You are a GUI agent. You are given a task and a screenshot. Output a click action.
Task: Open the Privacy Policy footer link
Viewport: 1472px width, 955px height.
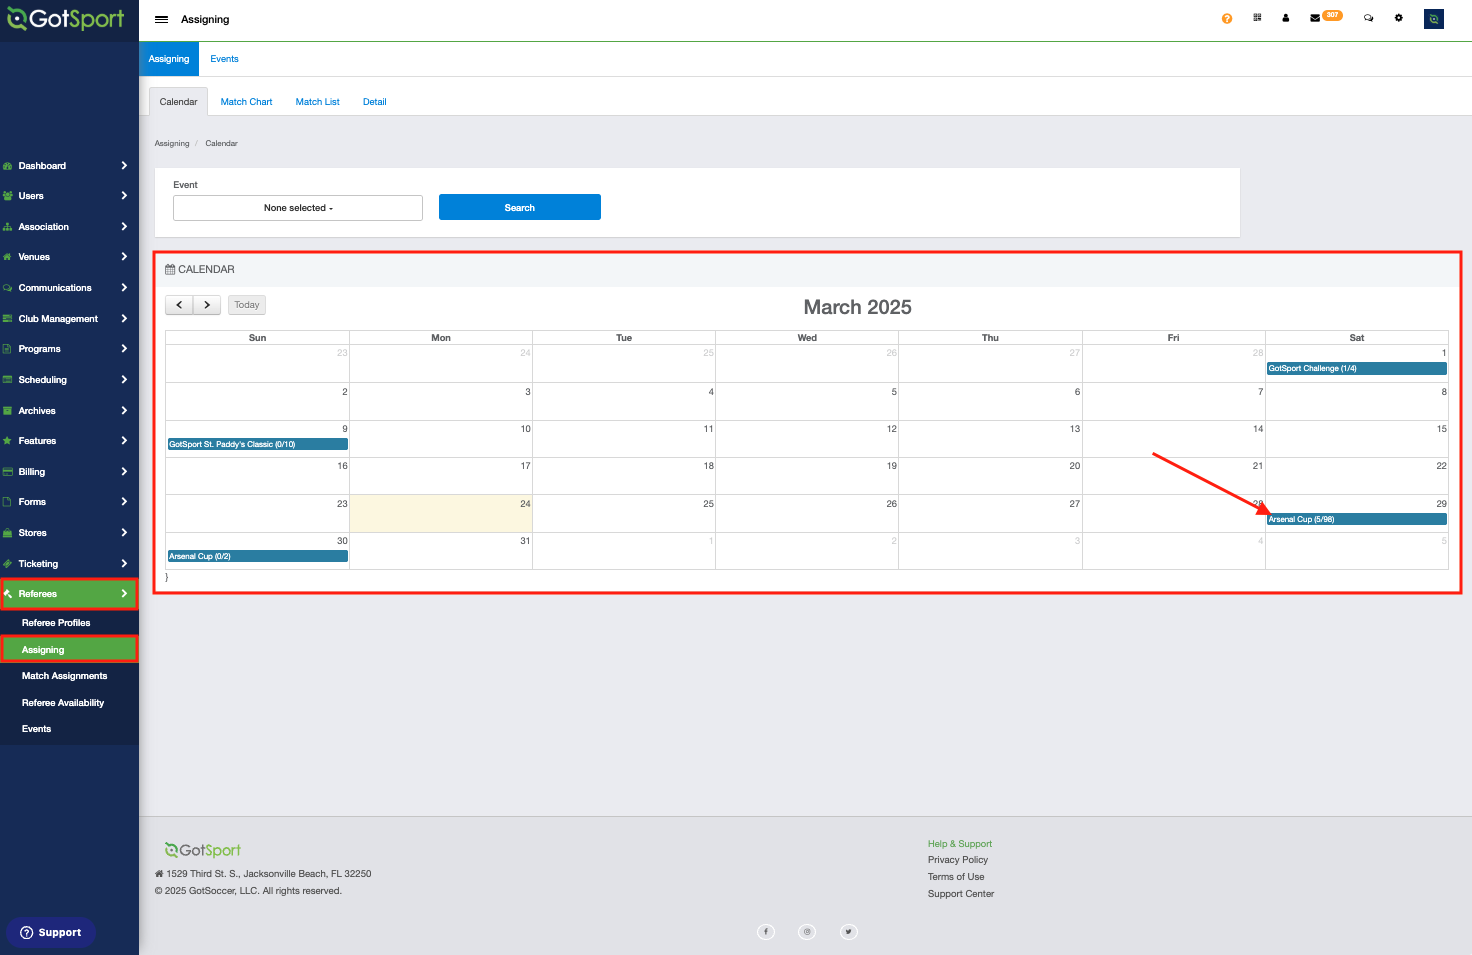958,860
